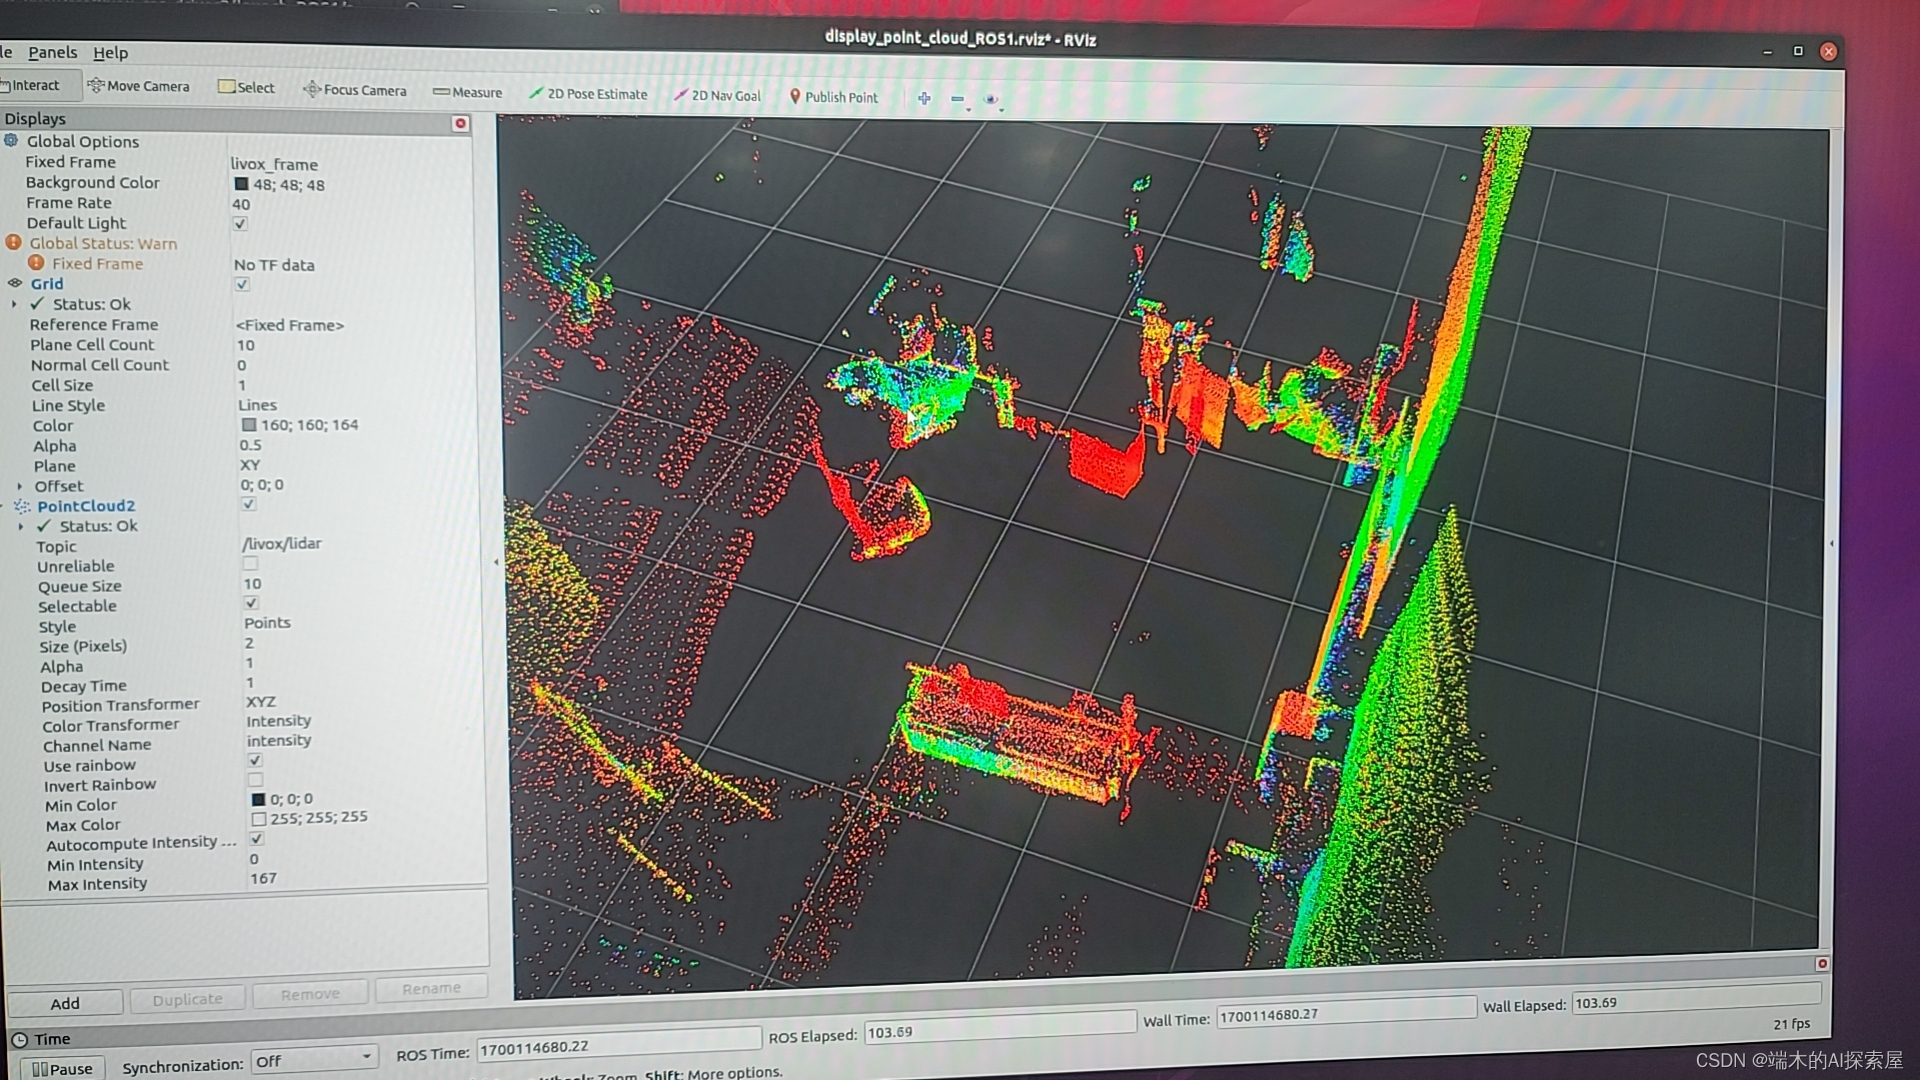
Task: Click the Size (Pixels) value 2
Action: pos(249,643)
